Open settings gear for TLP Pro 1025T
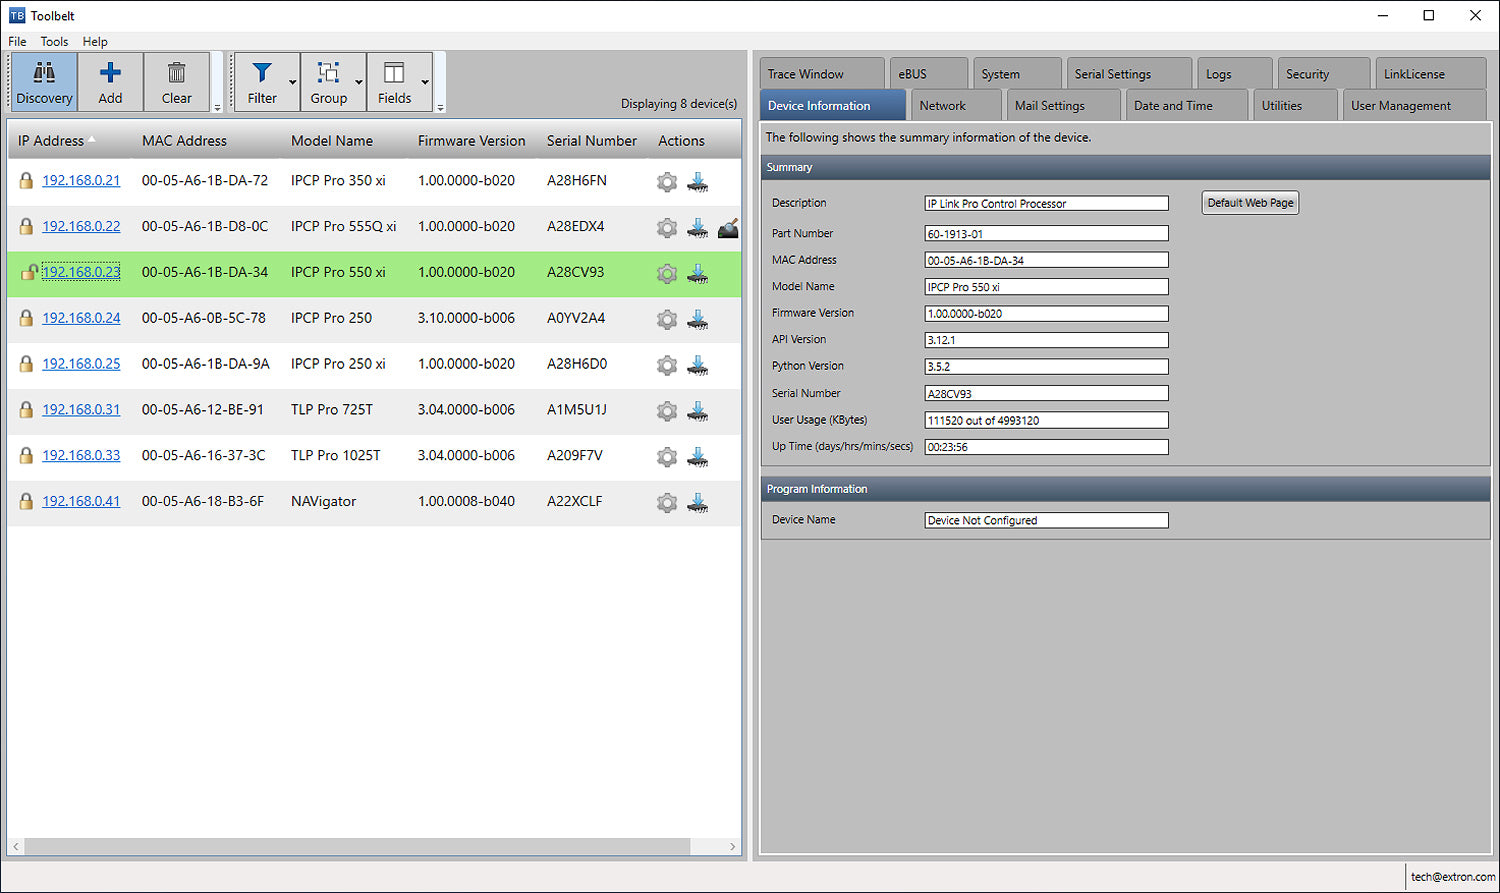This screenshot has height=893, width=1500. point(667,457)
